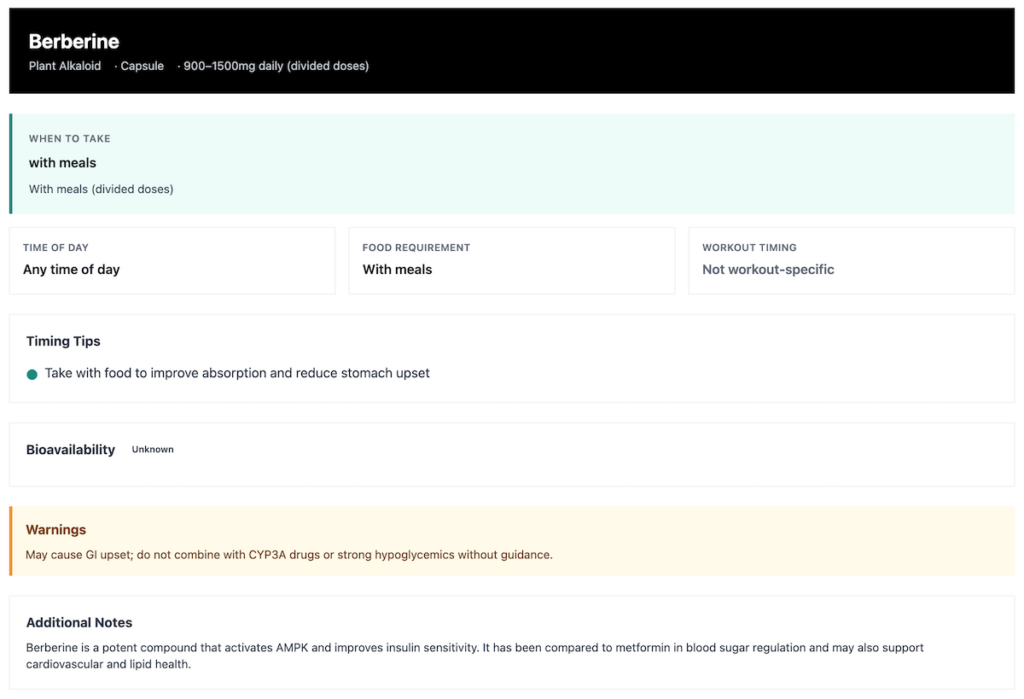1024x699 pixels.
Task: Click the teal bullet icon beside the timing tip
Action: pos(33,373)
